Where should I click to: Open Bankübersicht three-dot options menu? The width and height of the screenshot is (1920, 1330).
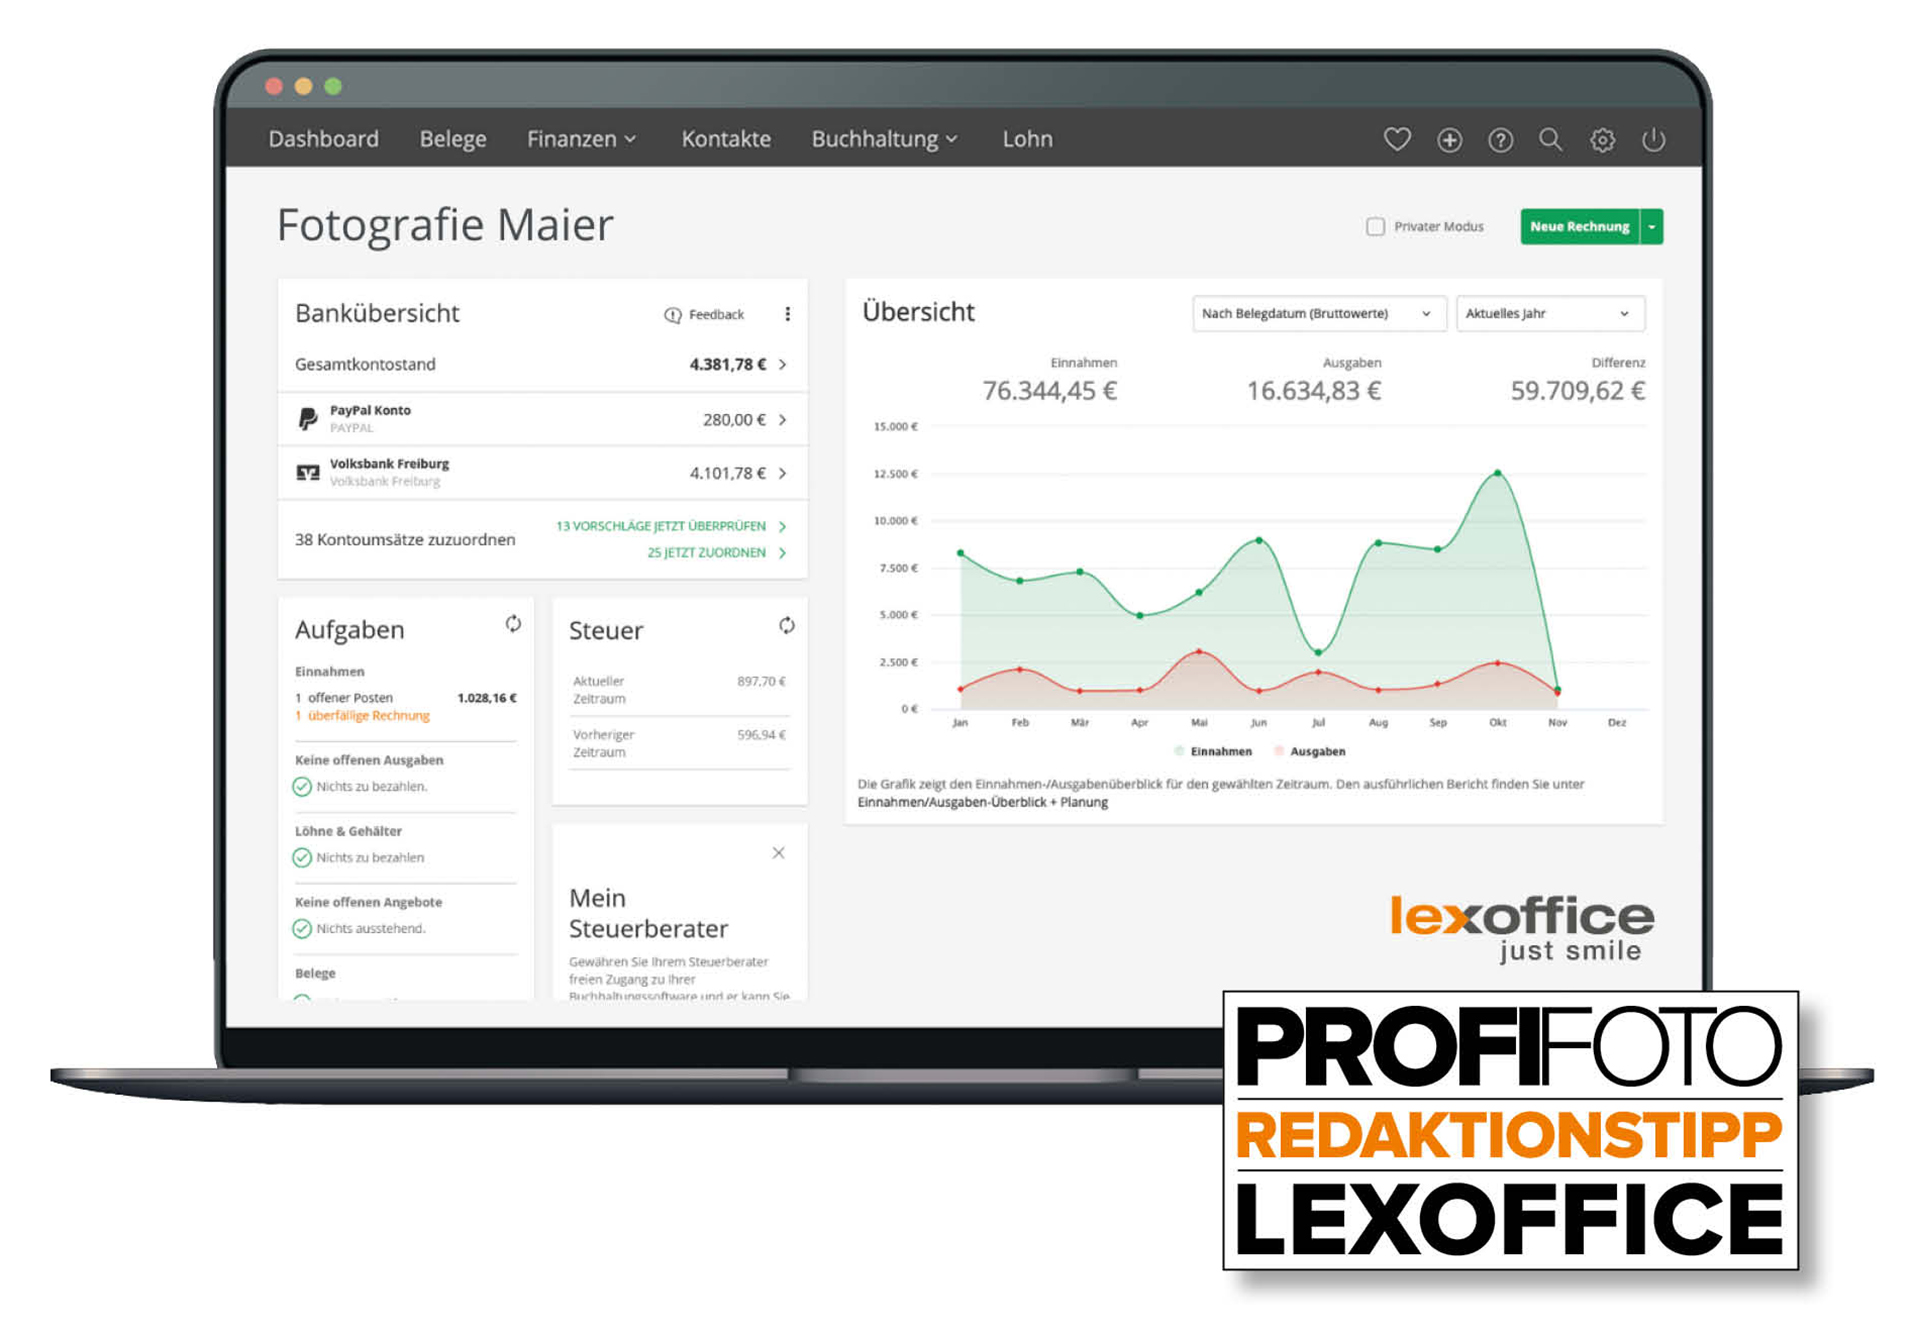788,314
